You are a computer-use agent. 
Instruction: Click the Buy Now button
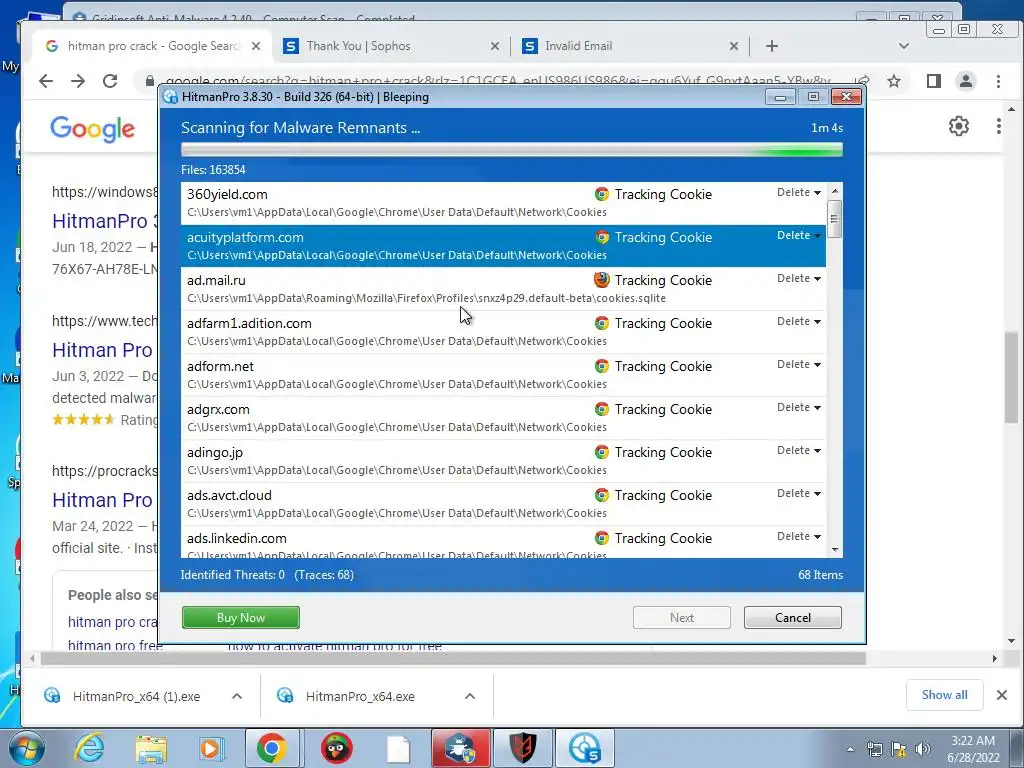pyautogui.click(x=241, y=618)
